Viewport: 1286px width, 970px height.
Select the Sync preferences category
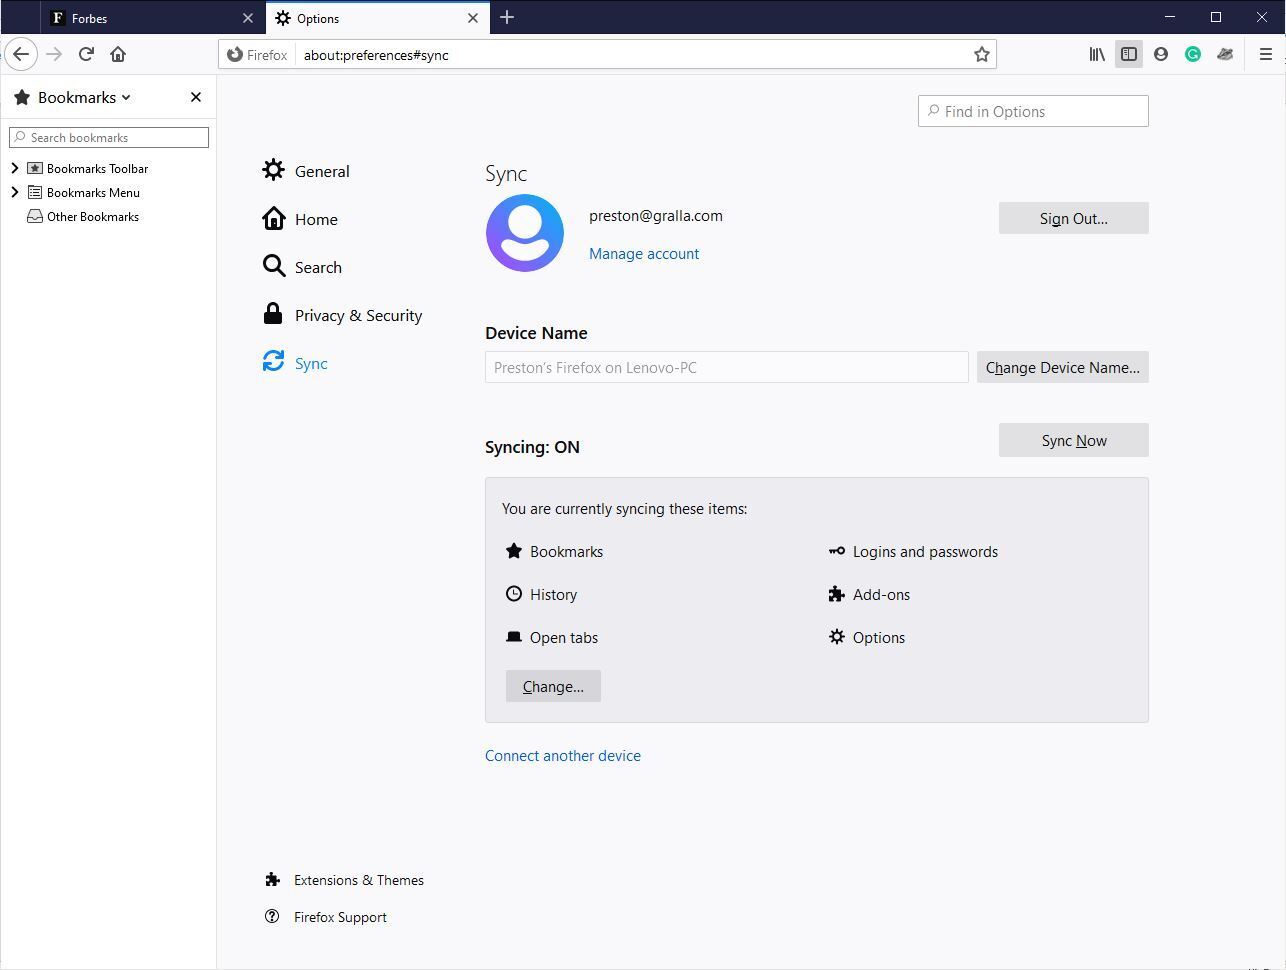[295, 363]
